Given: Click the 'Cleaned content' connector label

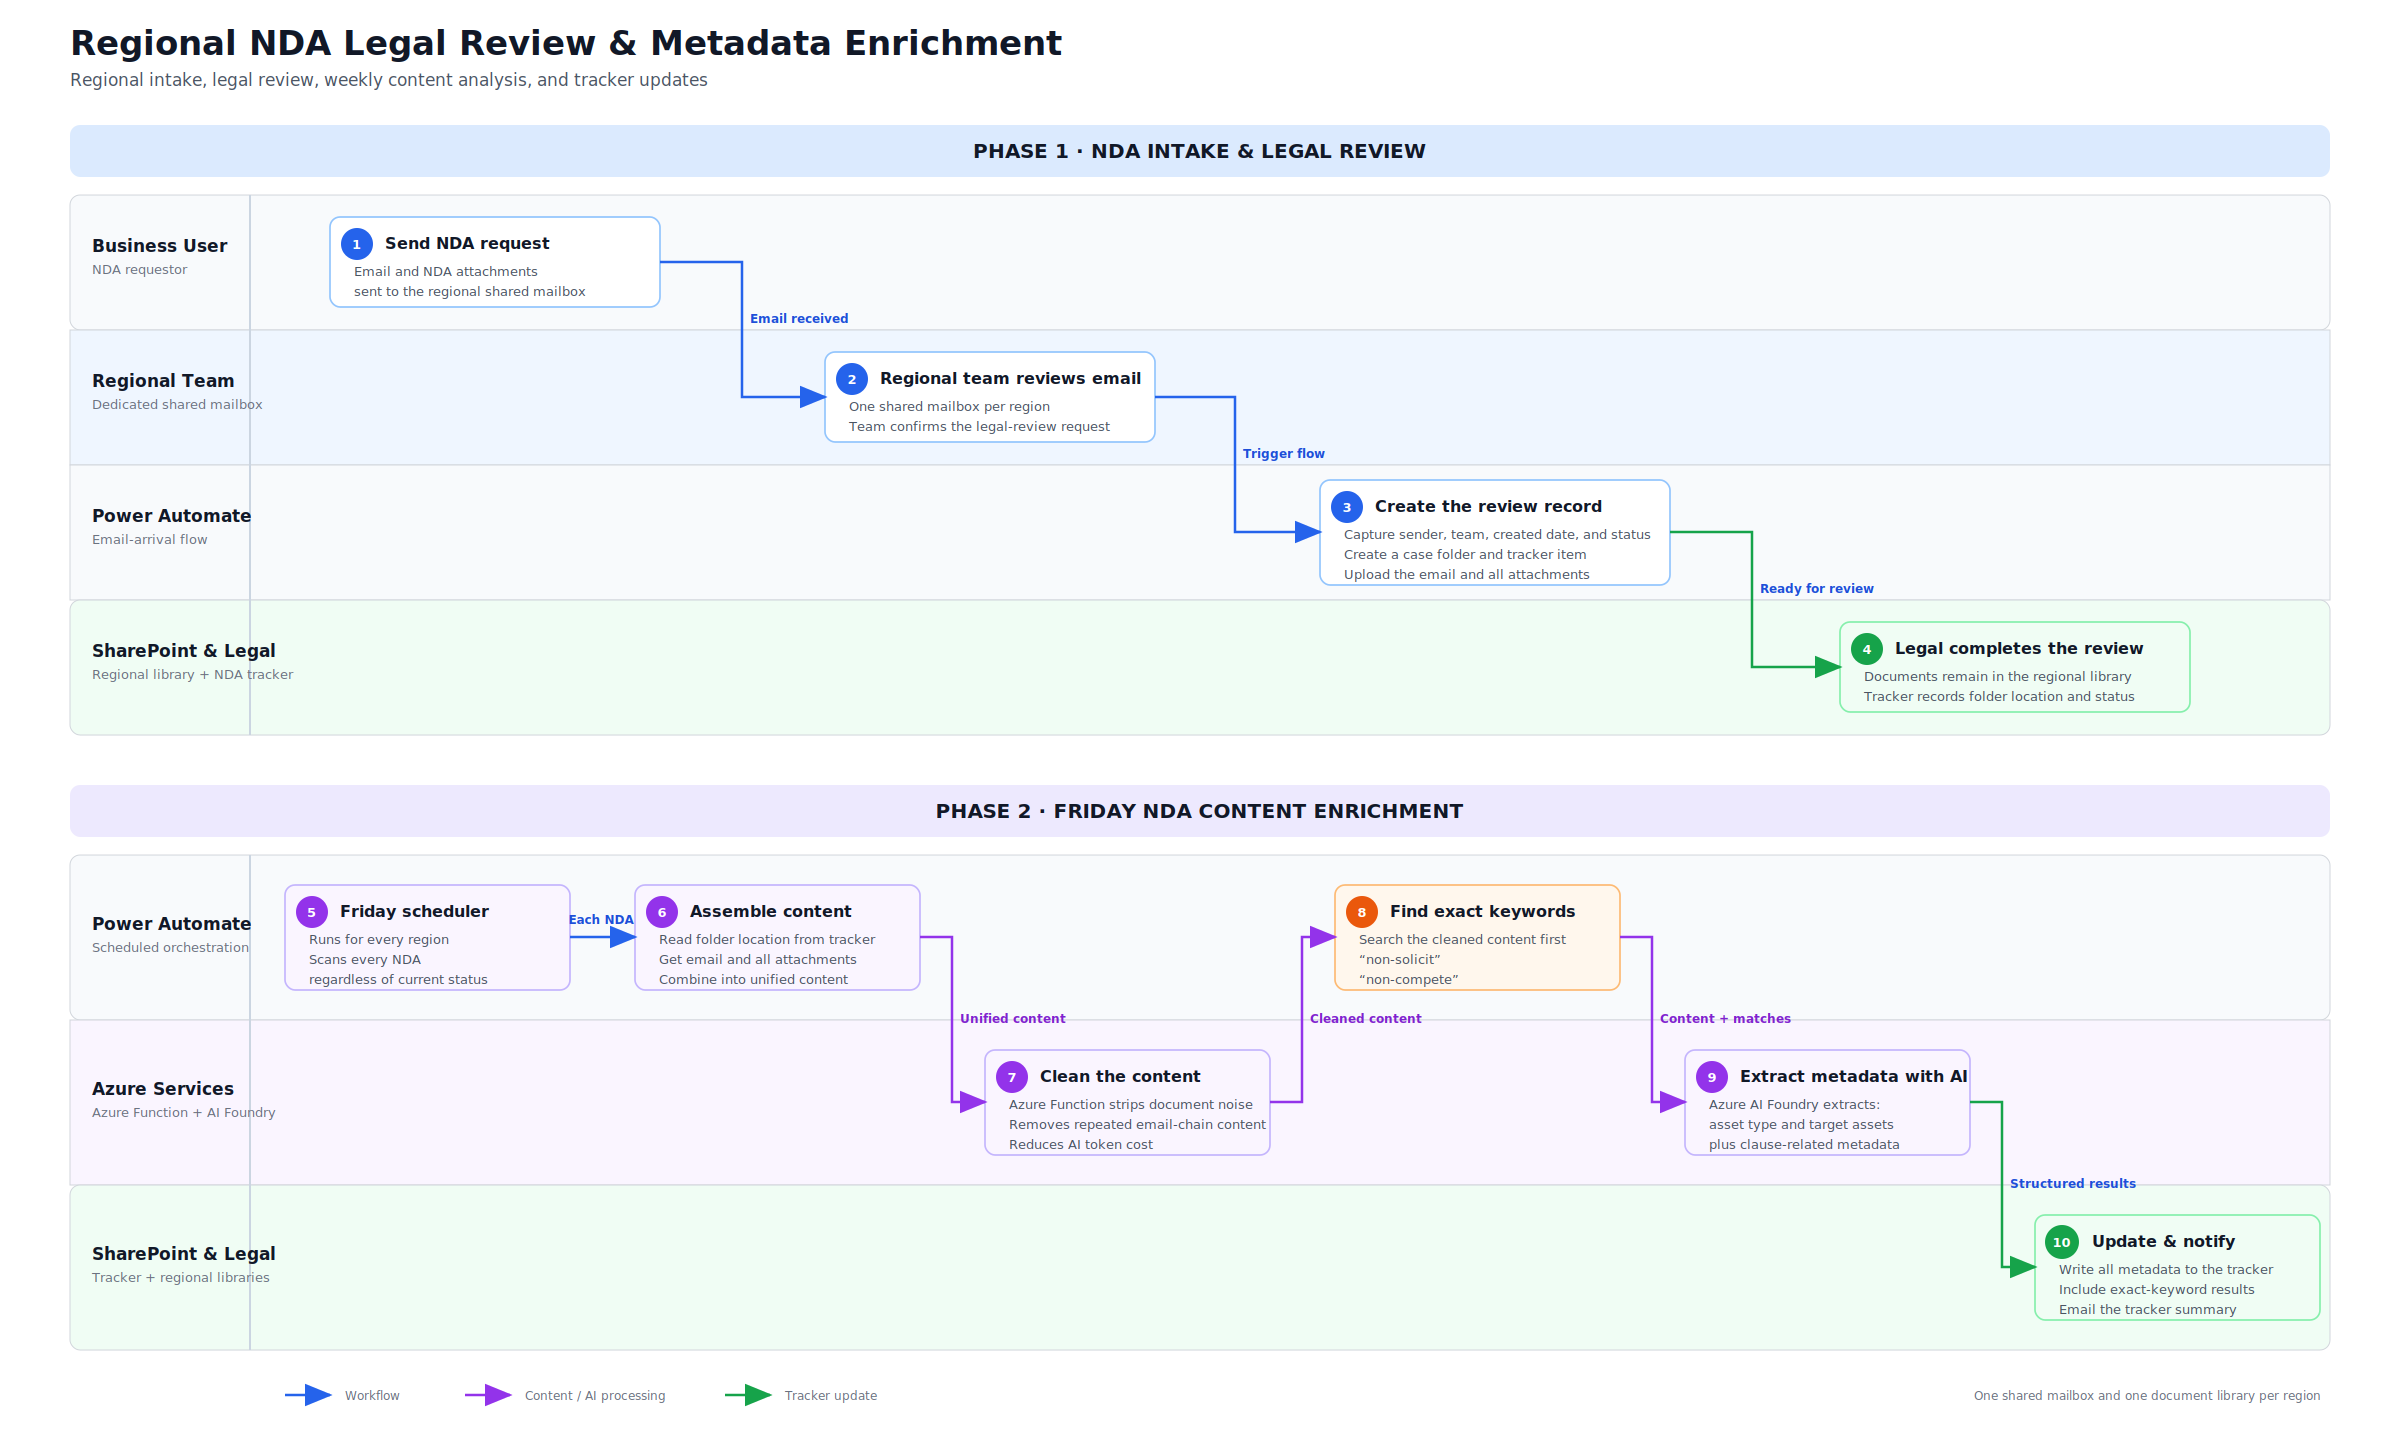Looking at the screenshot, I should click(1366, 1018).
